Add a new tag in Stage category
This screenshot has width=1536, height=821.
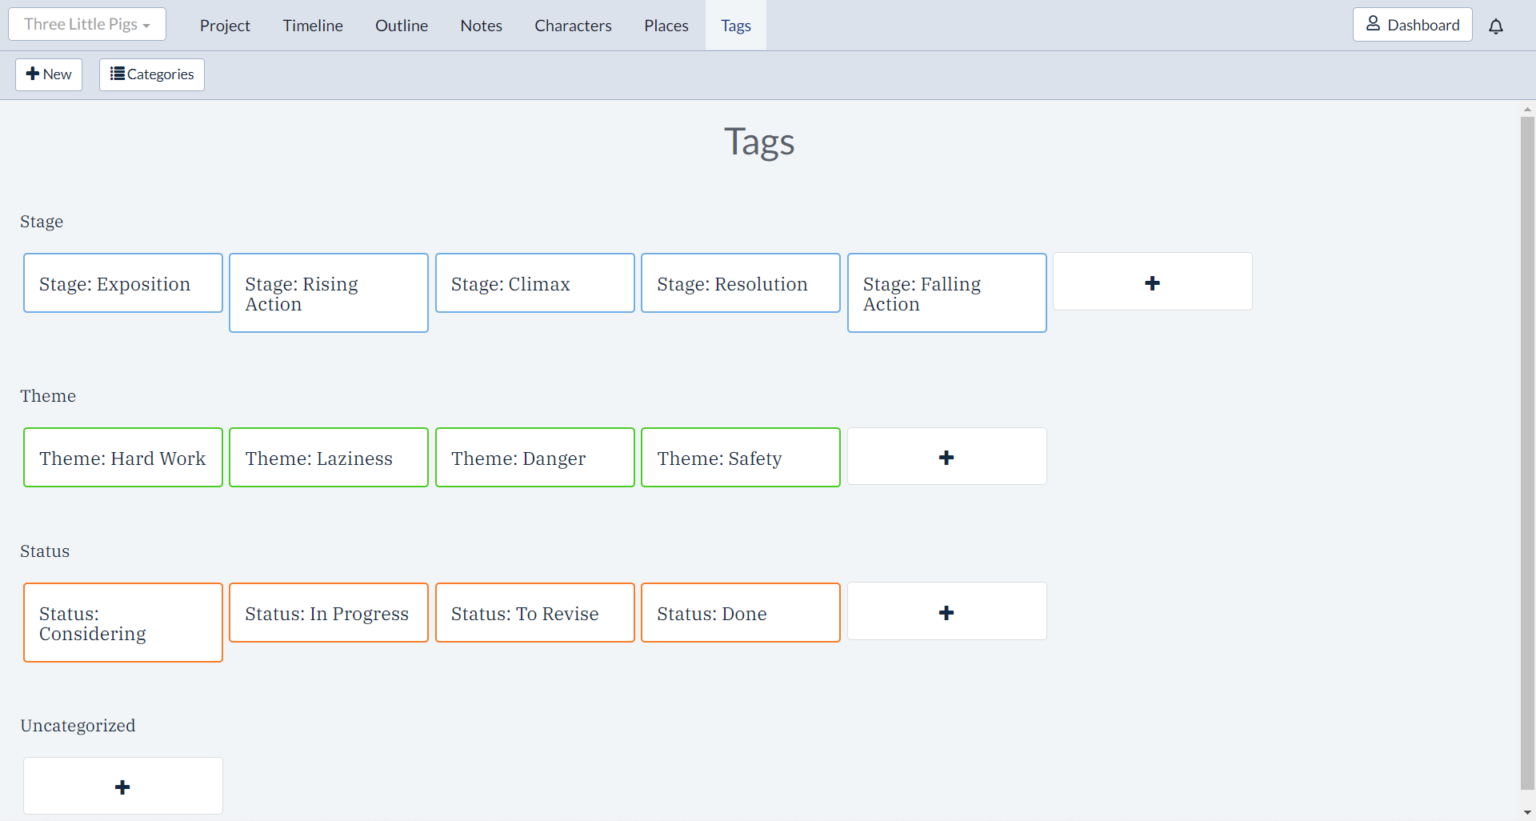(1152, 282)
